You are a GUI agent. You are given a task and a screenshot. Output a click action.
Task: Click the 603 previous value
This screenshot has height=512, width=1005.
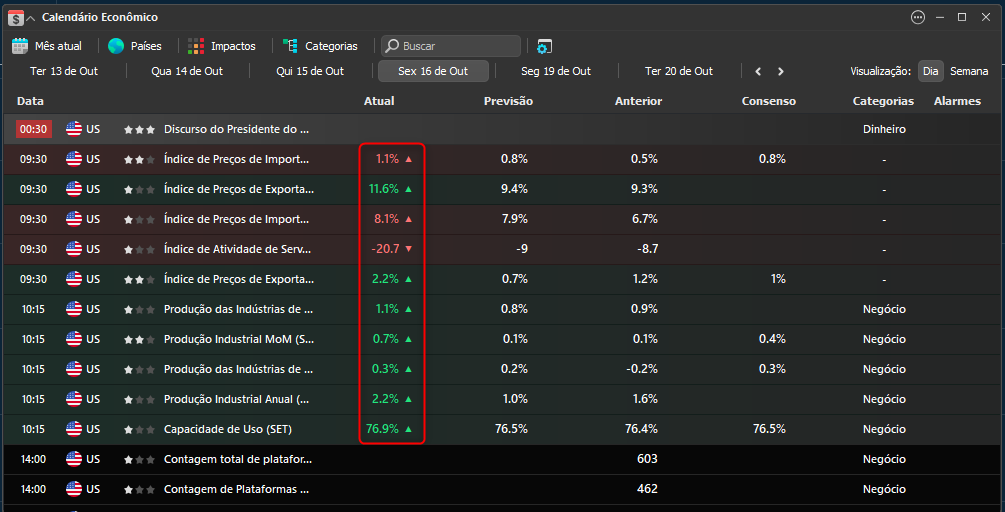(647, 459)
